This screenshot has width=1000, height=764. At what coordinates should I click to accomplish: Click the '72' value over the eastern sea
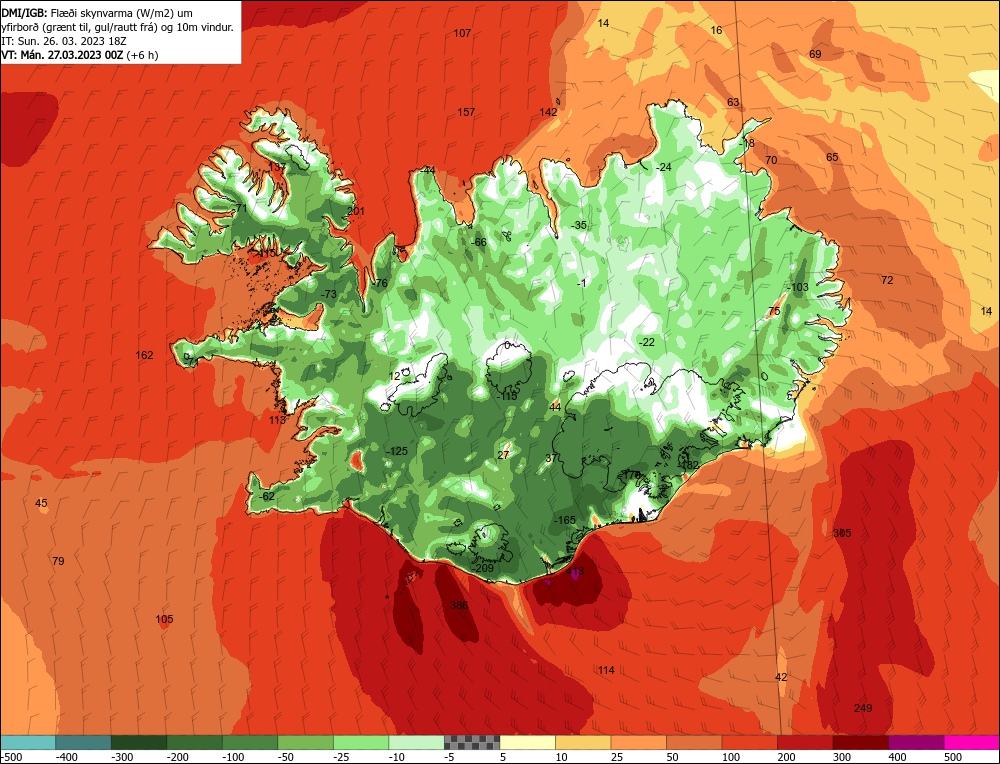(887, 280)
